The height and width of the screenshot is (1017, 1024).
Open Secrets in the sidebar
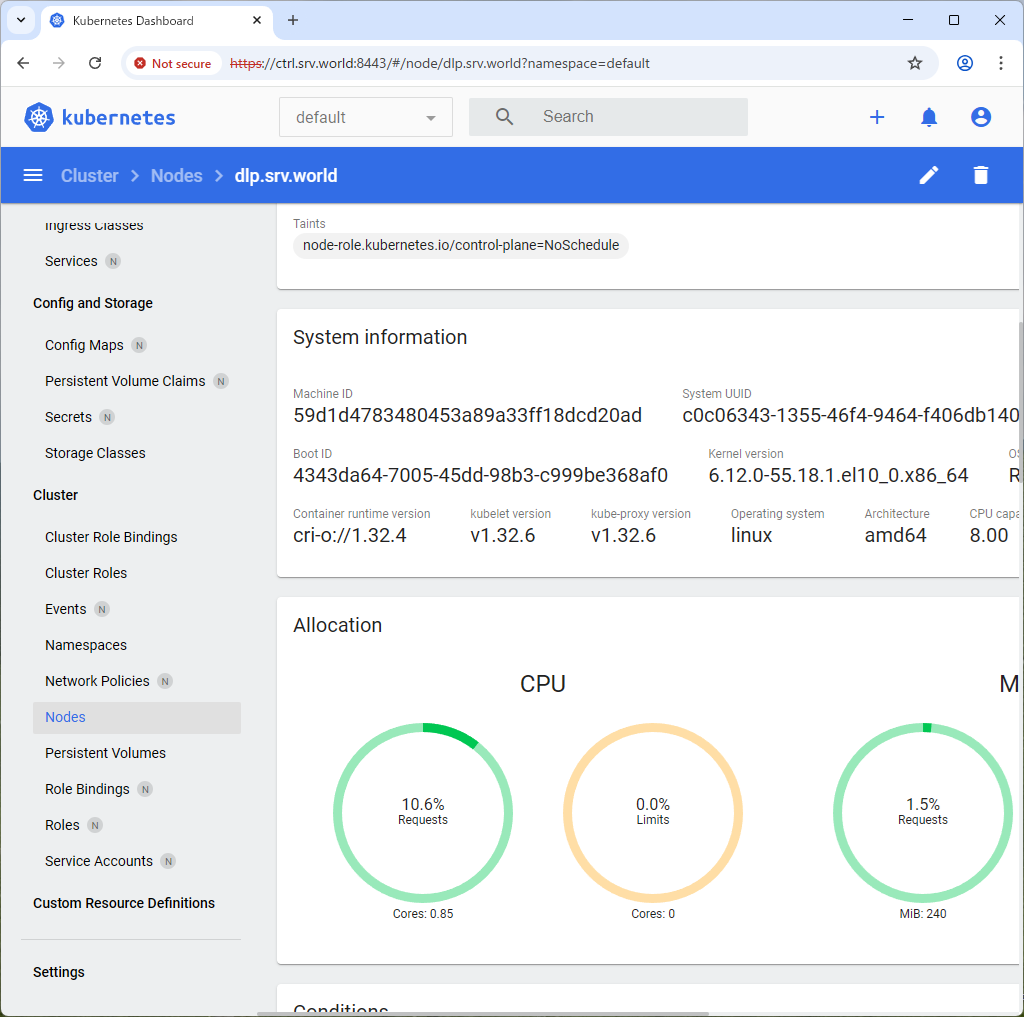(68, 417)
